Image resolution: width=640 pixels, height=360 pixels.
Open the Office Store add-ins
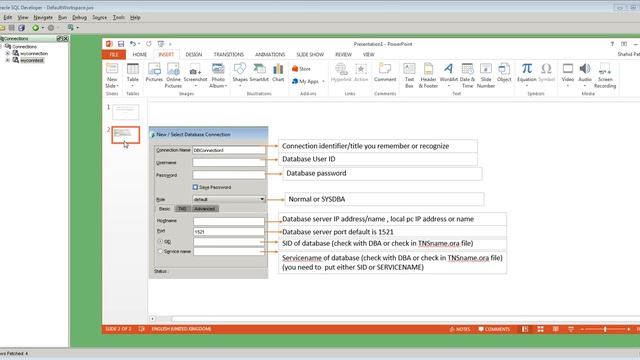pyautogui.click(x=301, y=69)
